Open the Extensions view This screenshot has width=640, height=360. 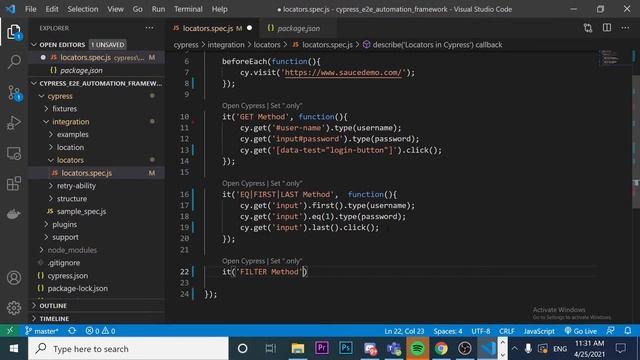[x=14, y=184]
